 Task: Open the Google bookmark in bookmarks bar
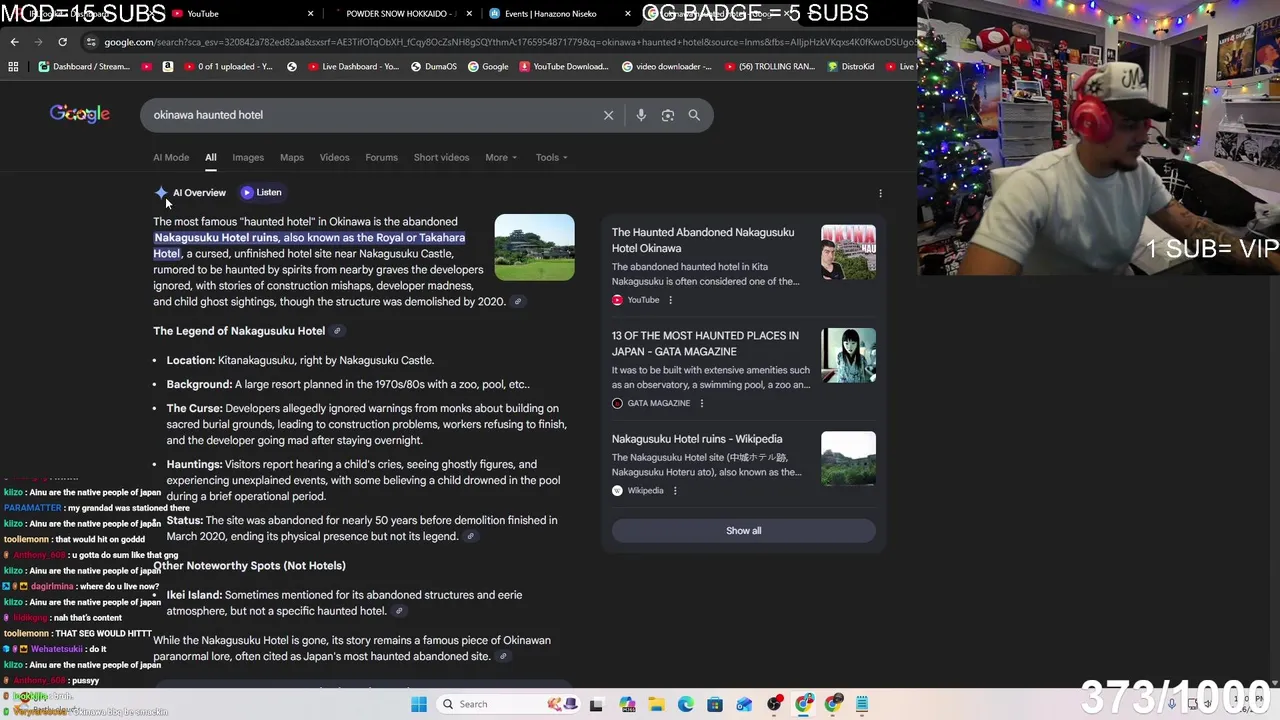(x=488, y=67)
